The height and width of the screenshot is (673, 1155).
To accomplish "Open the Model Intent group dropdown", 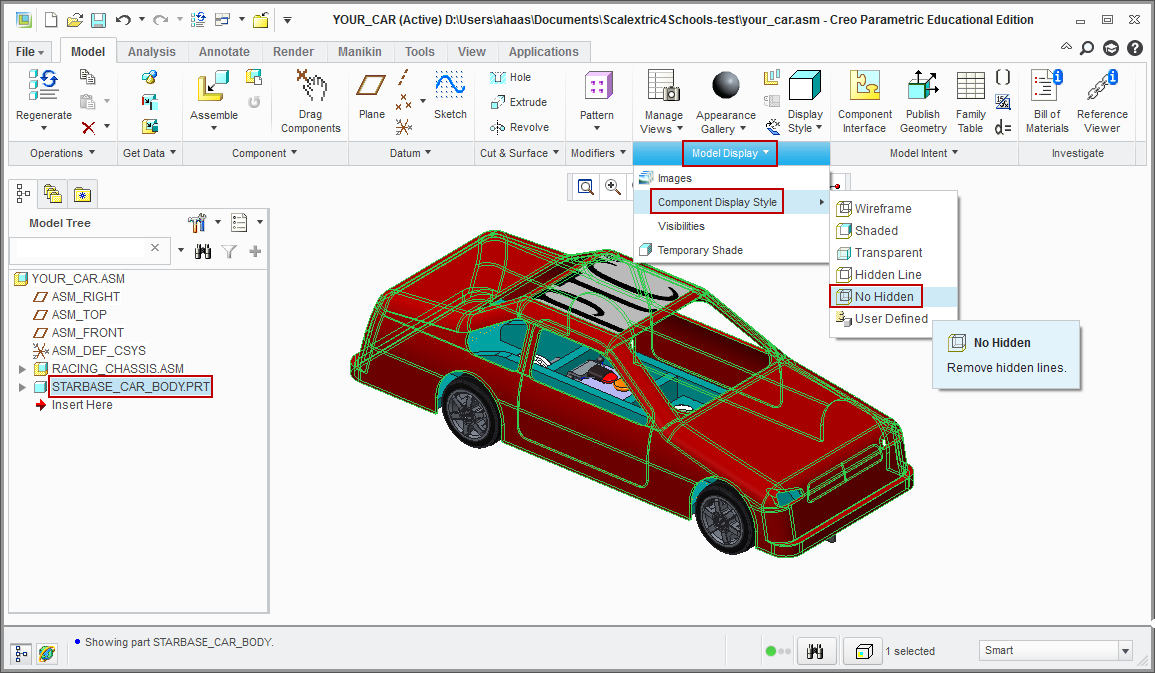I will pos(924,153).
